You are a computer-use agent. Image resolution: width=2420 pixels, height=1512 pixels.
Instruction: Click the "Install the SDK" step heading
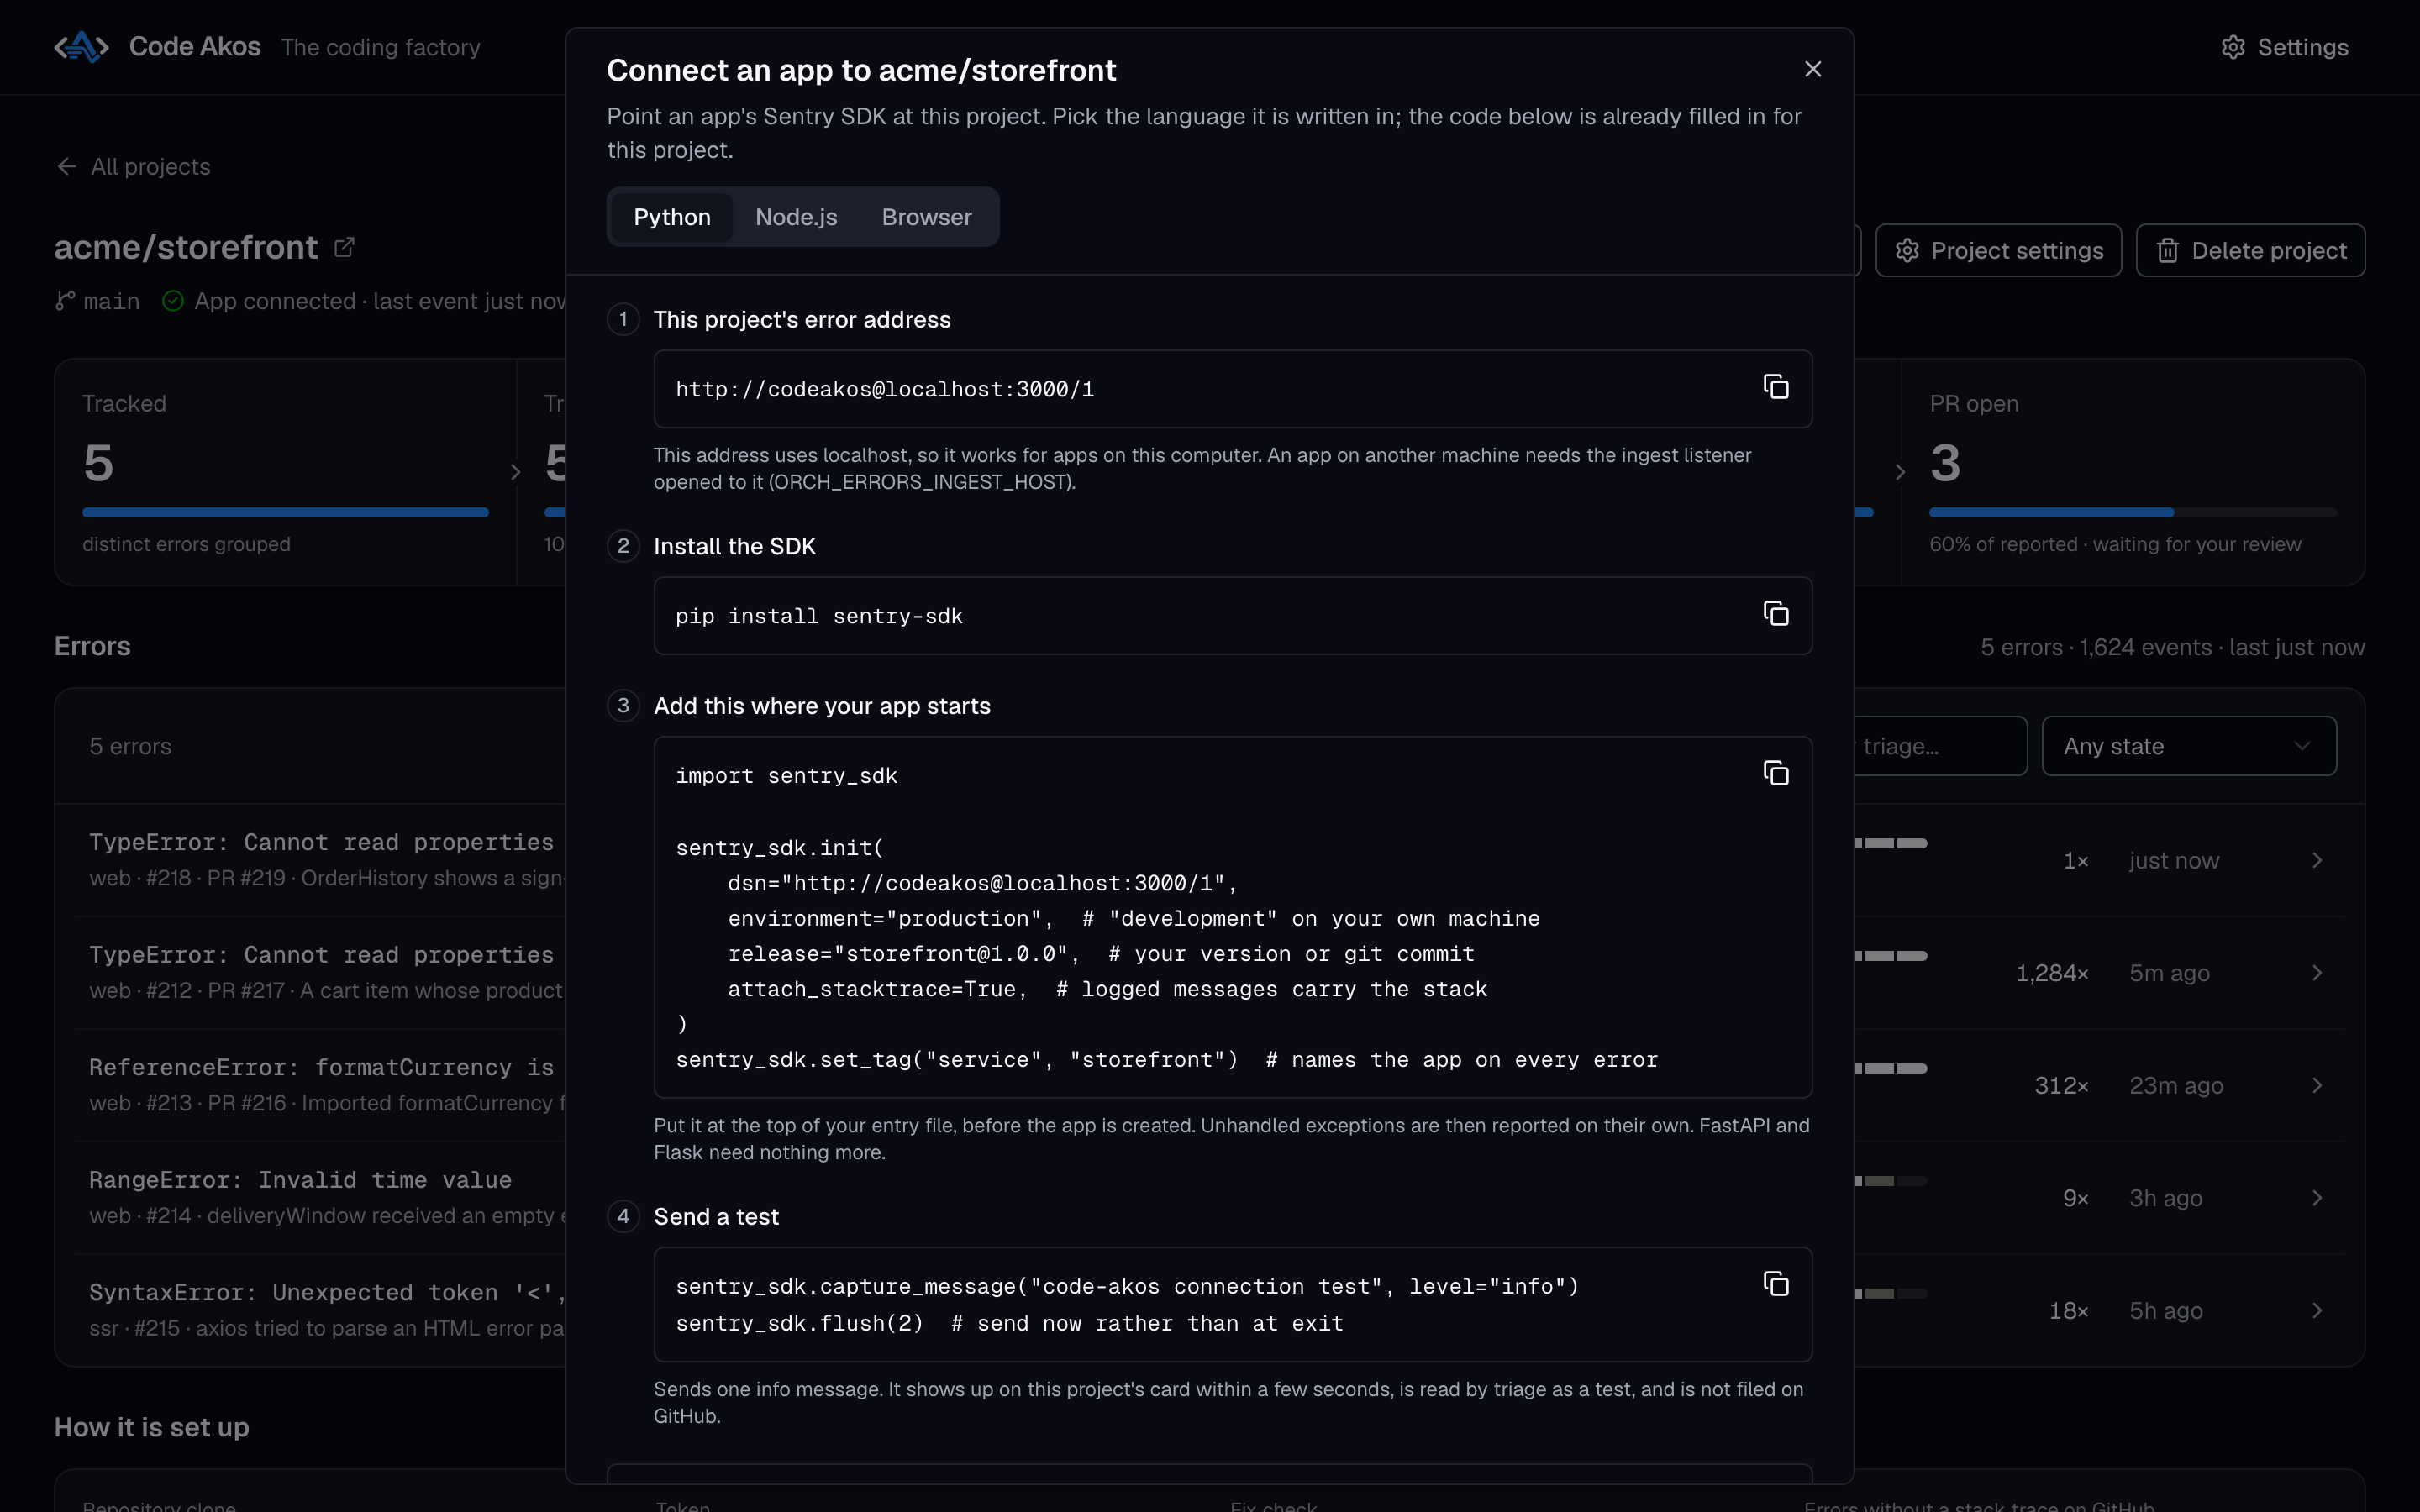tap(734, 546)
